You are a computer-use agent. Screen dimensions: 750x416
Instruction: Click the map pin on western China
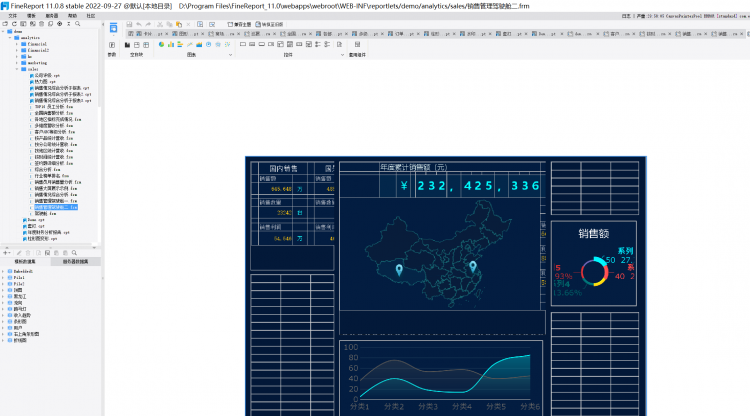(399, 270)
